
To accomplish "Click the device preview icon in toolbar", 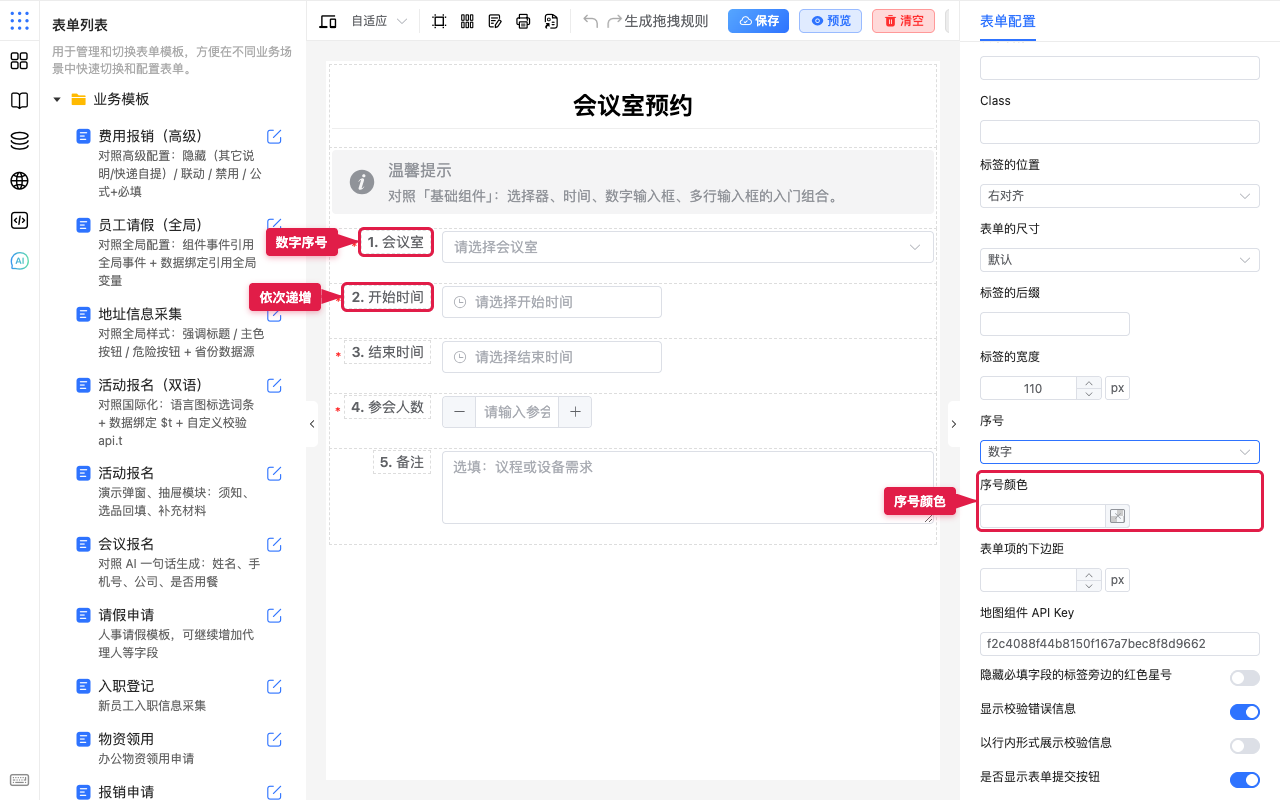I will pyautogui.click(x=328, y=21).
